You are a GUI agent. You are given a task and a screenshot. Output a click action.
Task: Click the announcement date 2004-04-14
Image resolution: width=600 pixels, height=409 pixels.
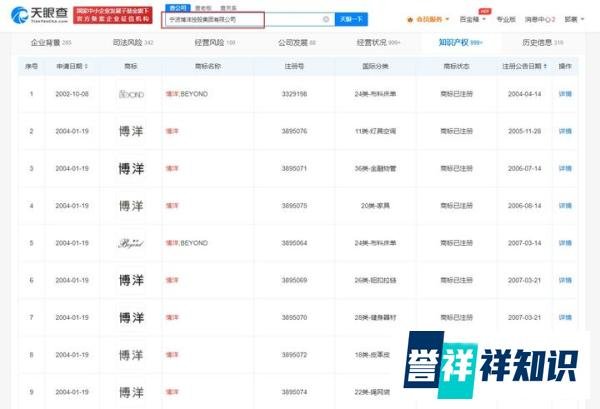524,94
